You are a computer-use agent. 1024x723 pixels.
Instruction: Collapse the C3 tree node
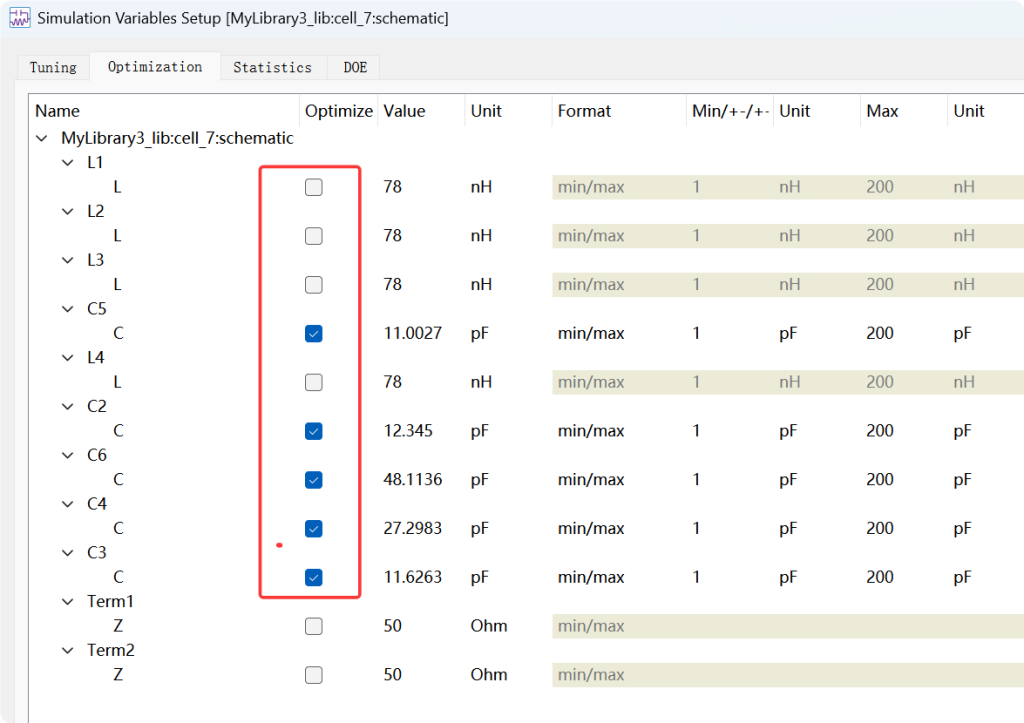(68, 553)
